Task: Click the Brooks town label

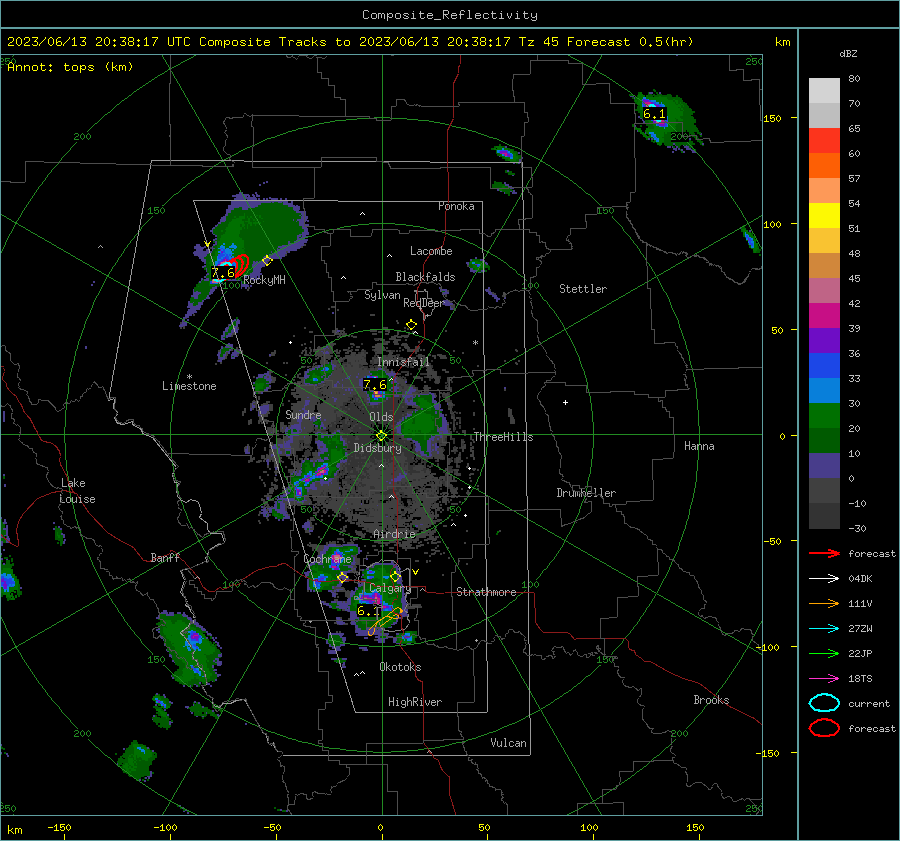Action: [x=711, y=700]
